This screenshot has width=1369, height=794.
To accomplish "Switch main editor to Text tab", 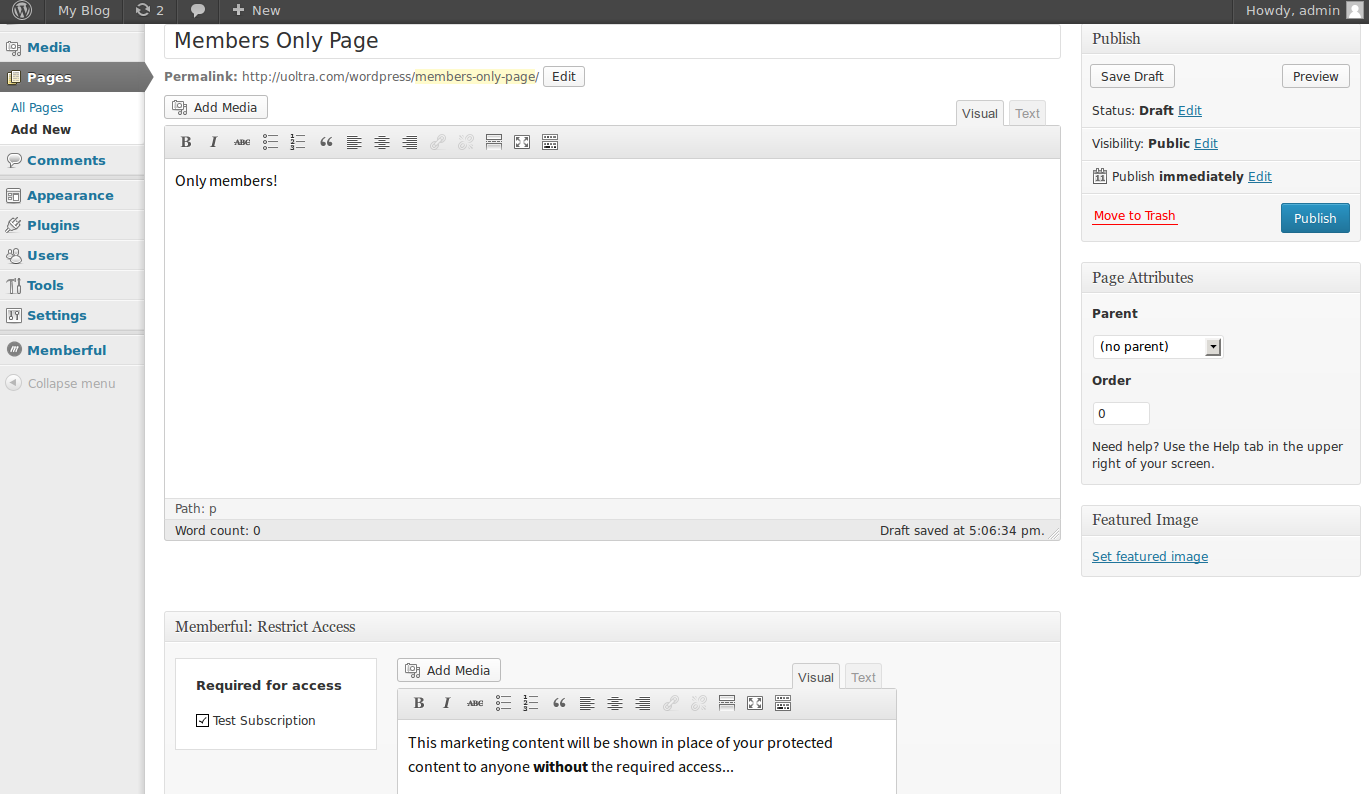I will tap(1027, 113).
